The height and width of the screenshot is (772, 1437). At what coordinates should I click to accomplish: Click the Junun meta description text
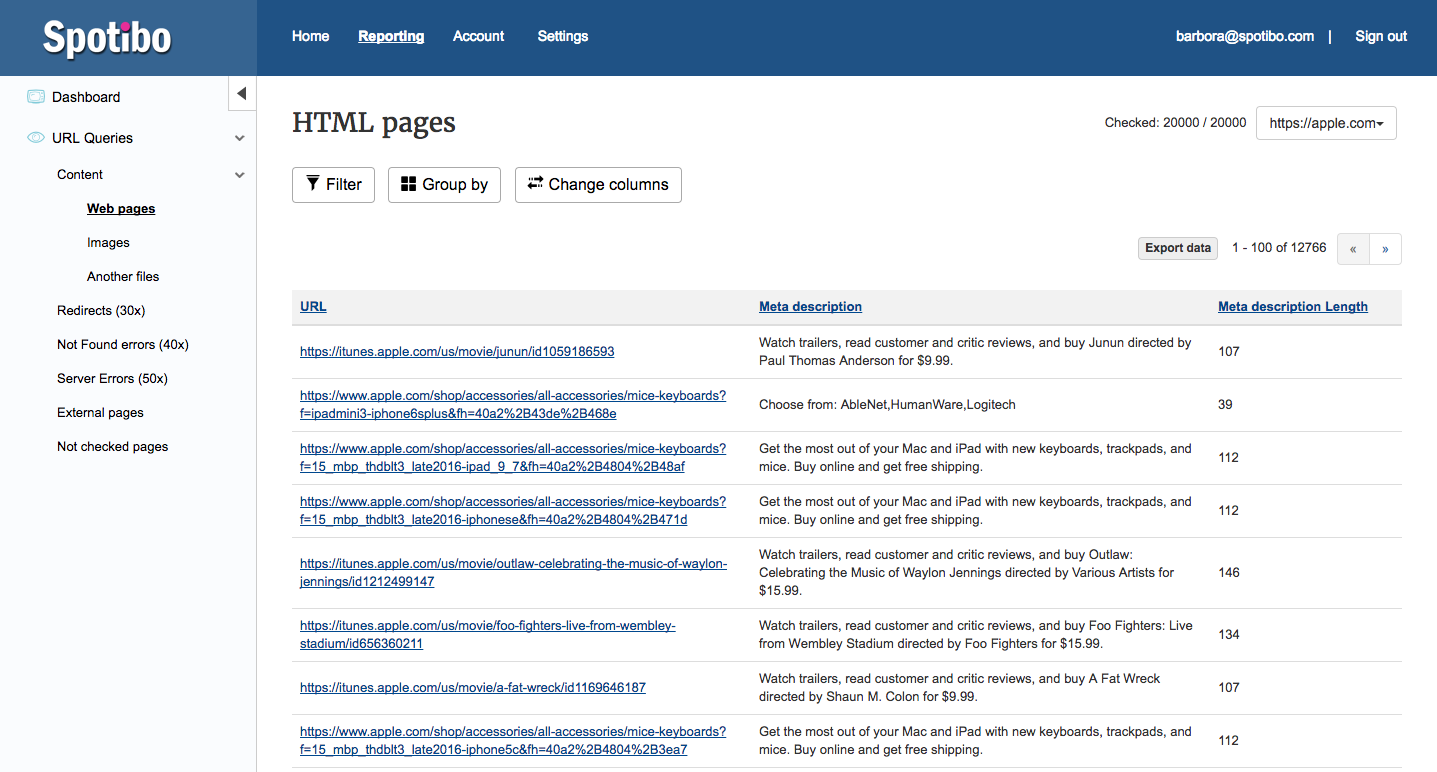tap(975, 352)
